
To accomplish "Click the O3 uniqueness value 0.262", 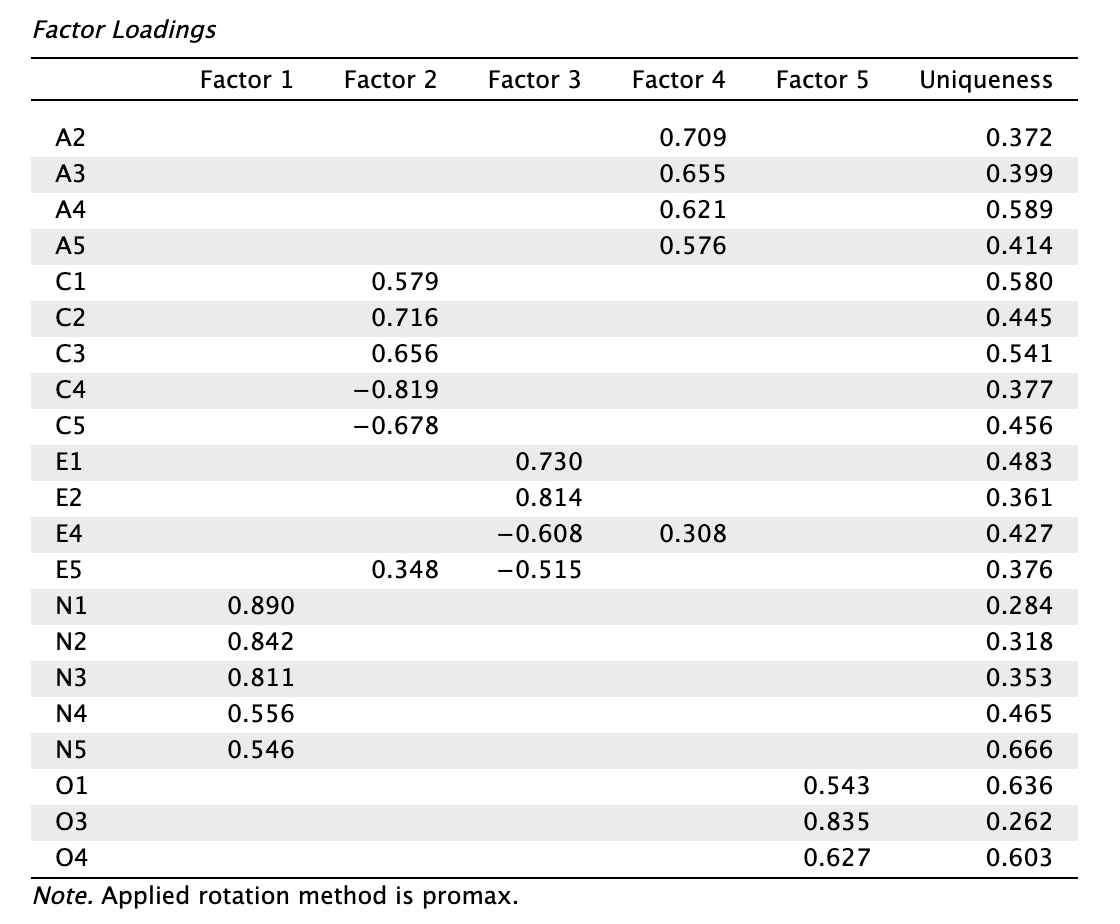I will 1019,821.
